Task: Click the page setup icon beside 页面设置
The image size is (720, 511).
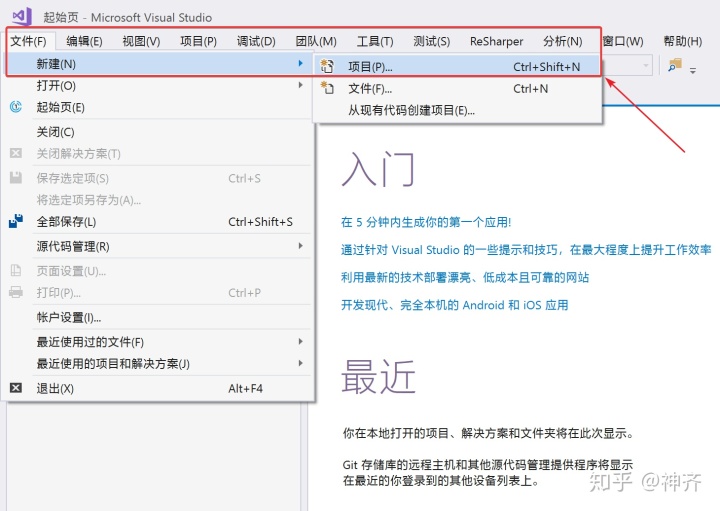Action: [16, 271]
